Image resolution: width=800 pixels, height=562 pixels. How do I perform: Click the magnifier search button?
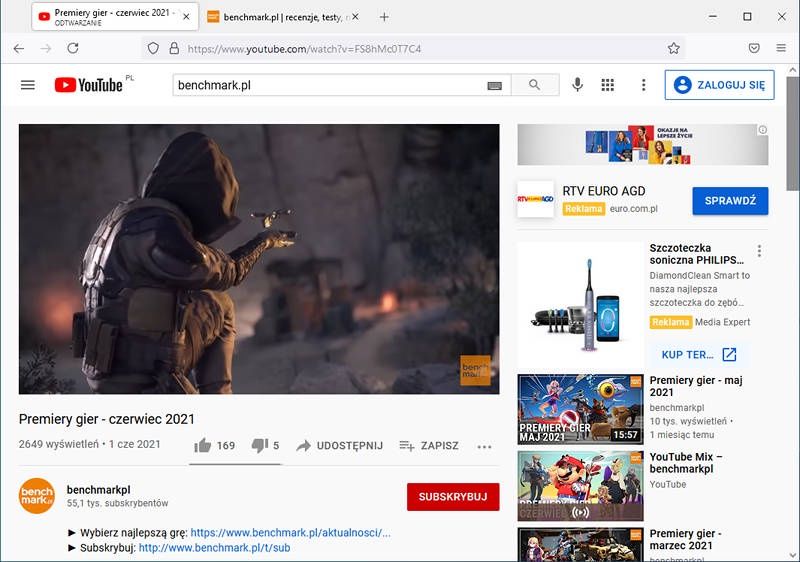click(x=535, y=85)
